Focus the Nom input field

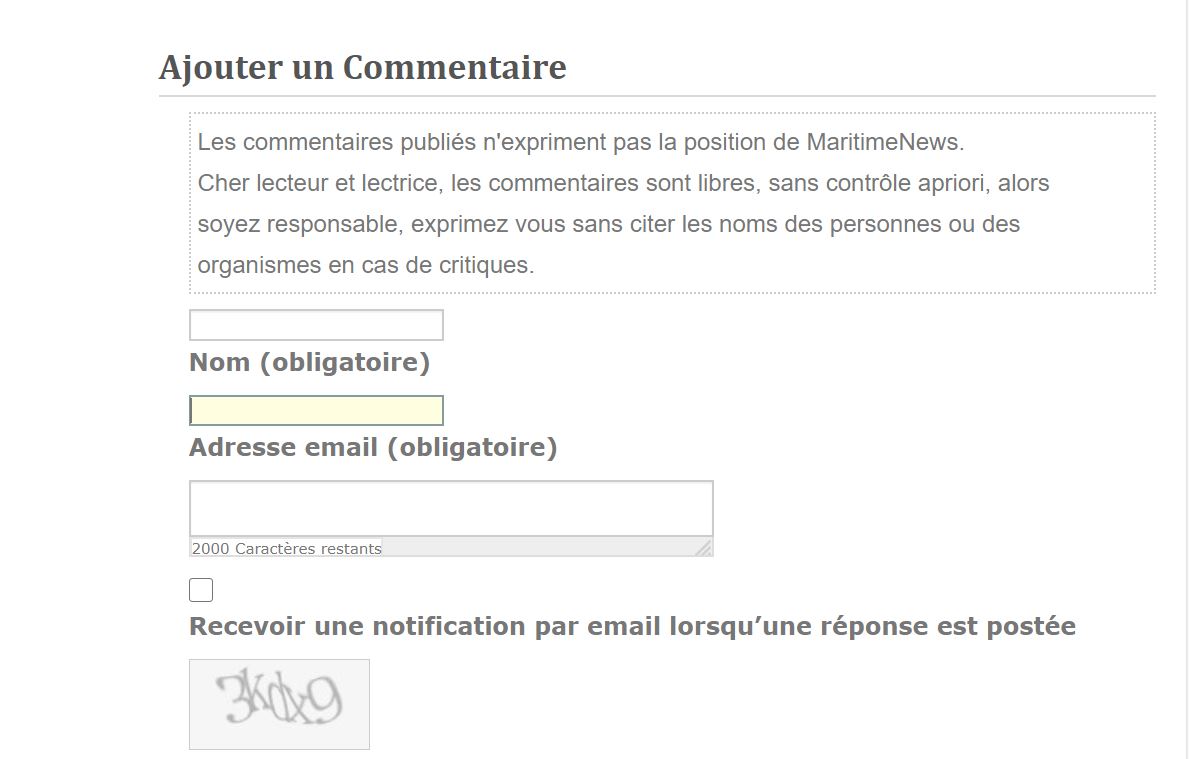click(x=316, y=325)
